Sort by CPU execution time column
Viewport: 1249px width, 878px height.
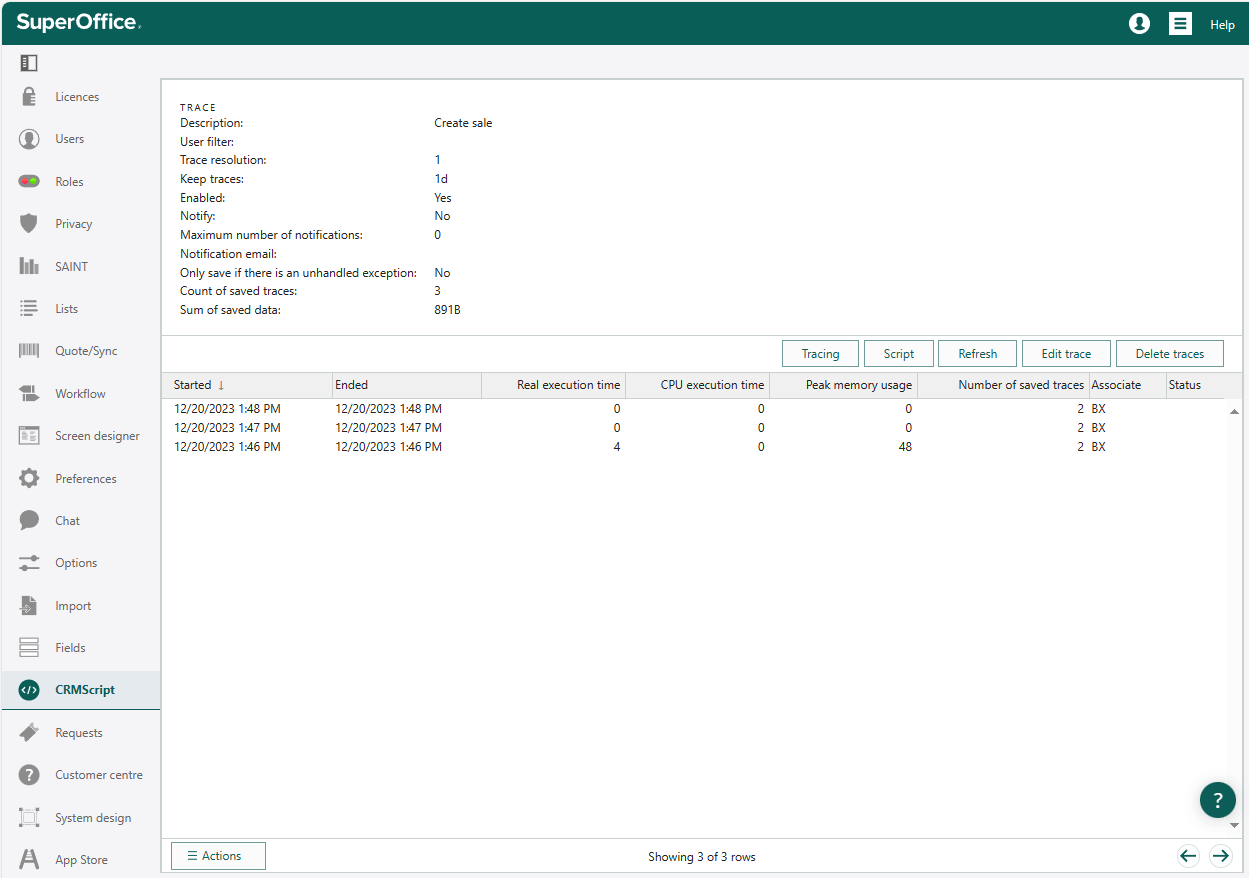click(x=698, y=385)
